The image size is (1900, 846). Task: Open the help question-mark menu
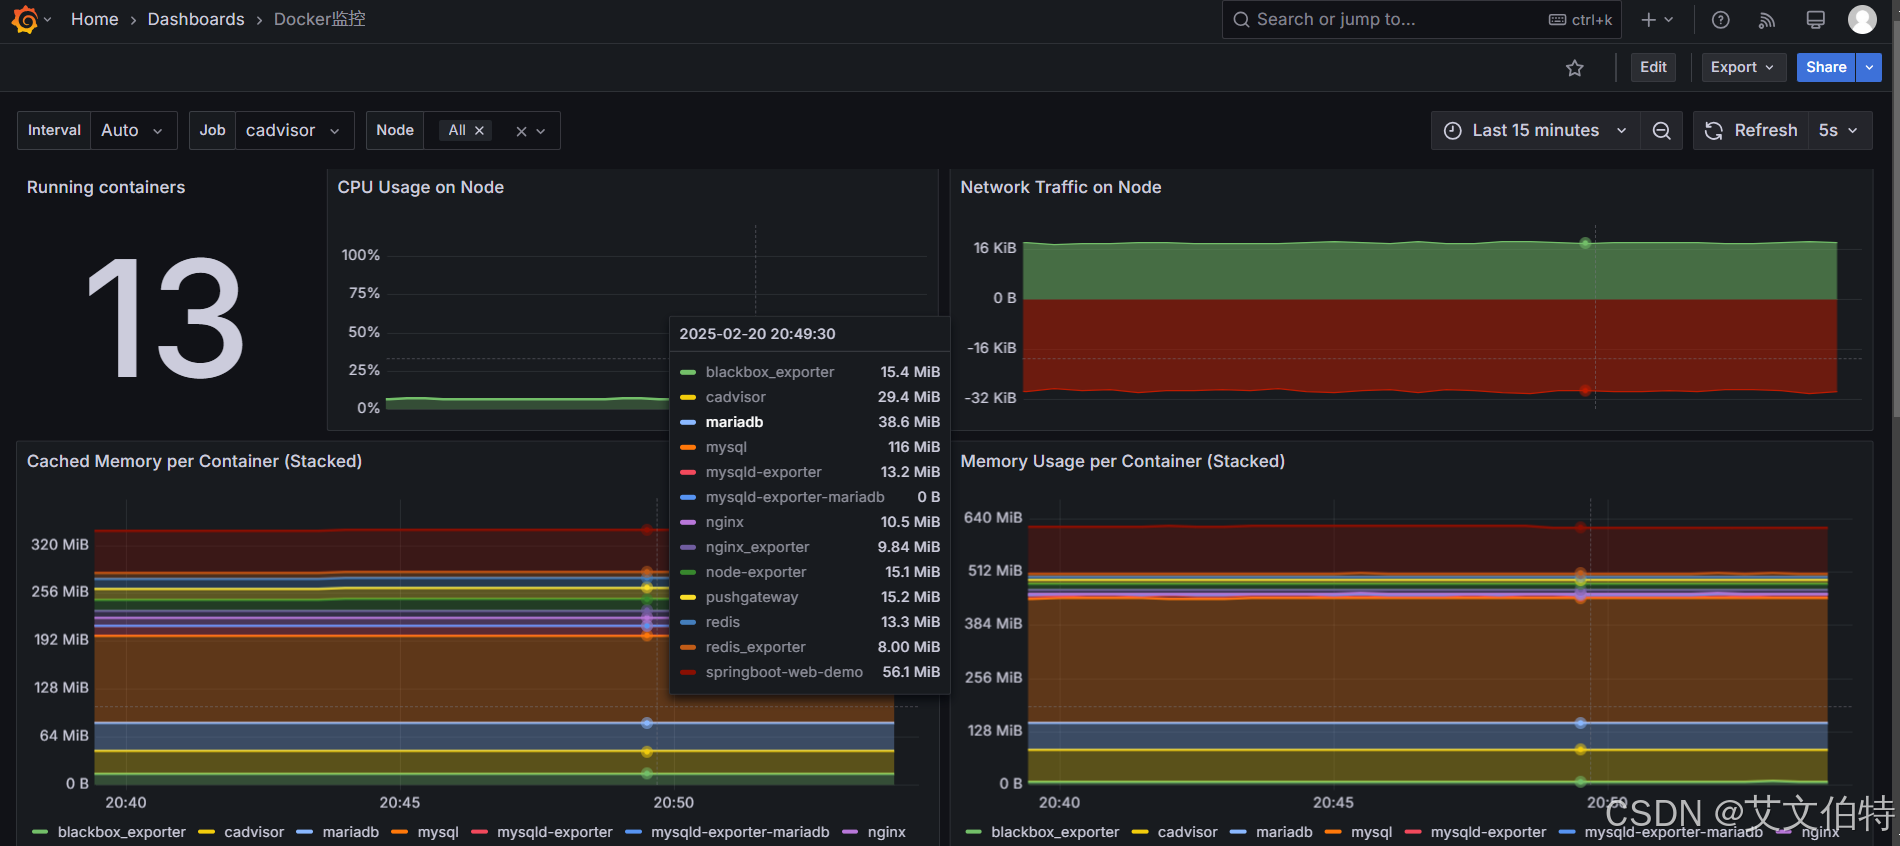pos(1721,20)
